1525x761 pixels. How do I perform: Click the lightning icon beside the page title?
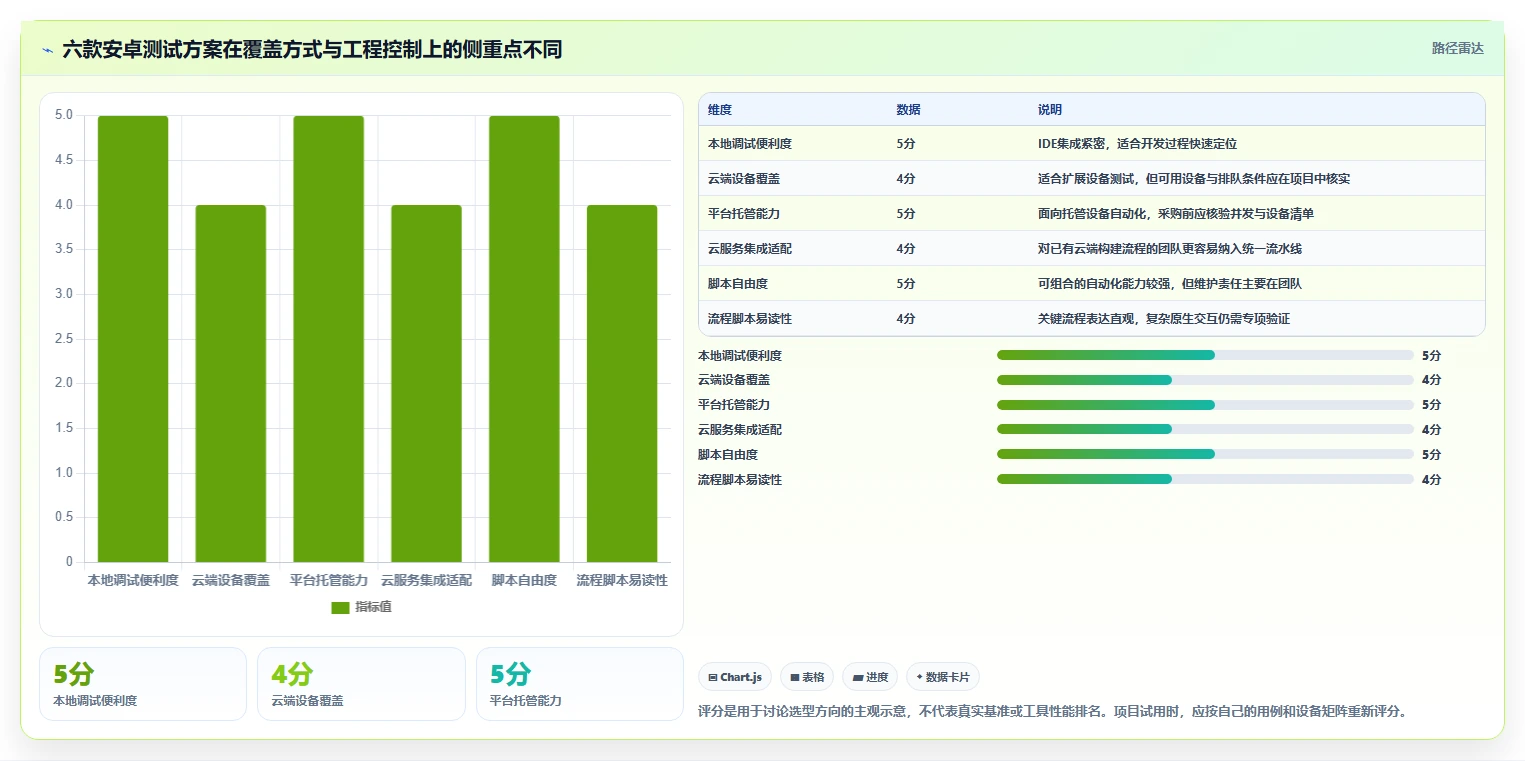[x=47, y=49]
